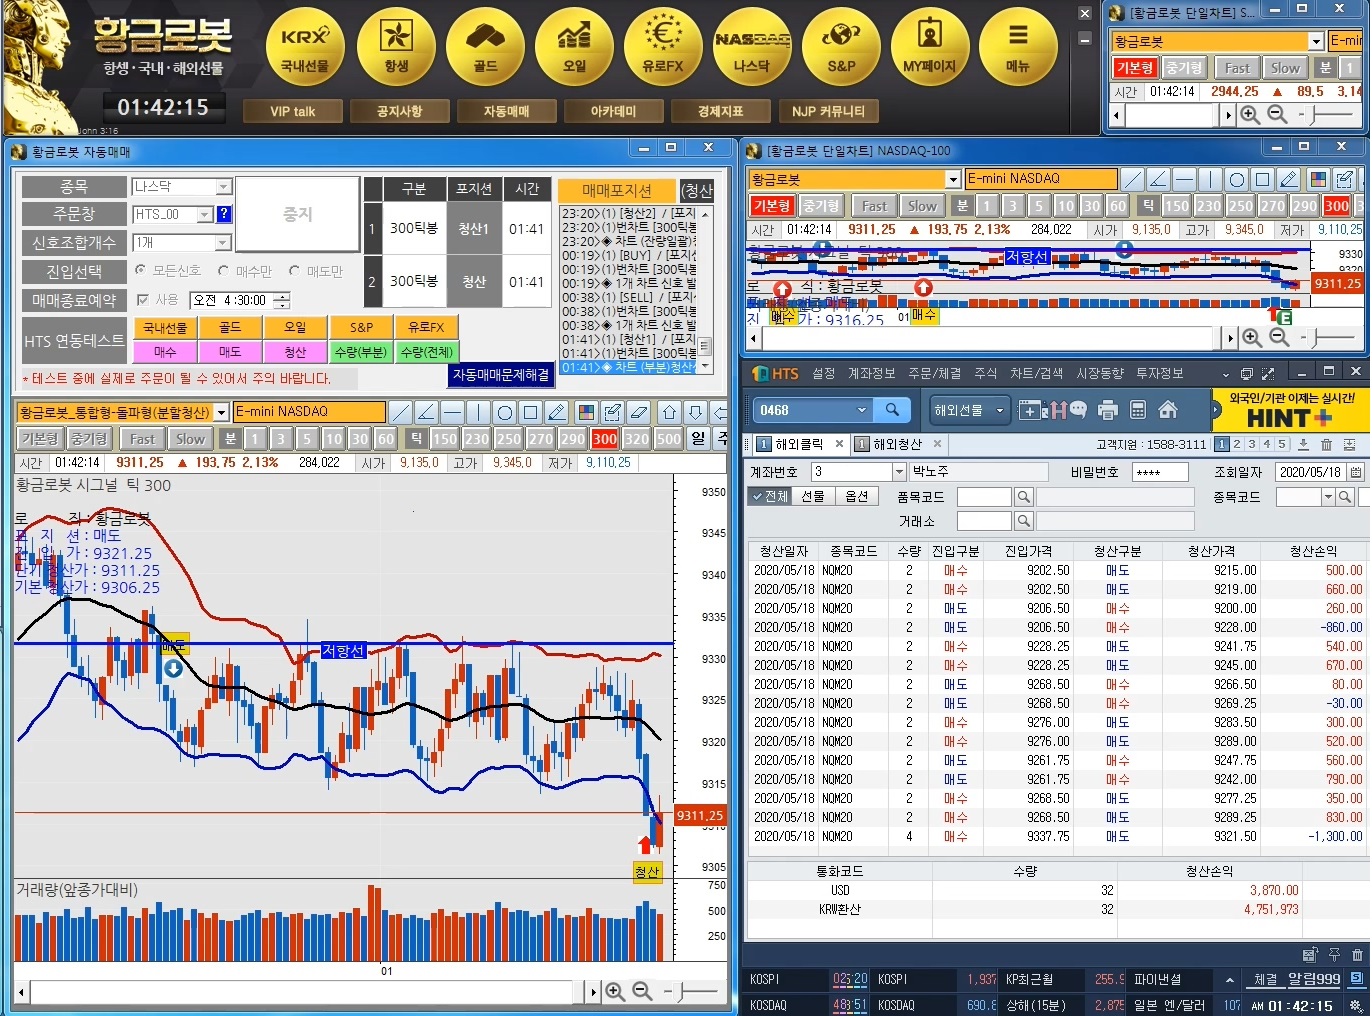Toggle the 사용 checkbox for 매매종료예약
This screenshot has width=1372, height=1016.
(143, 299)
